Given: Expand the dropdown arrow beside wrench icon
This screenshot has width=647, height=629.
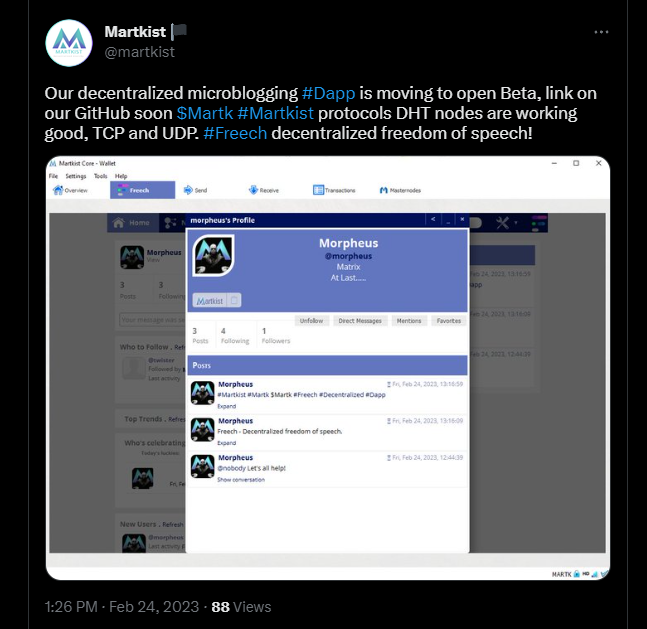Looking at the screenshot, I should (x=516, y=223).
